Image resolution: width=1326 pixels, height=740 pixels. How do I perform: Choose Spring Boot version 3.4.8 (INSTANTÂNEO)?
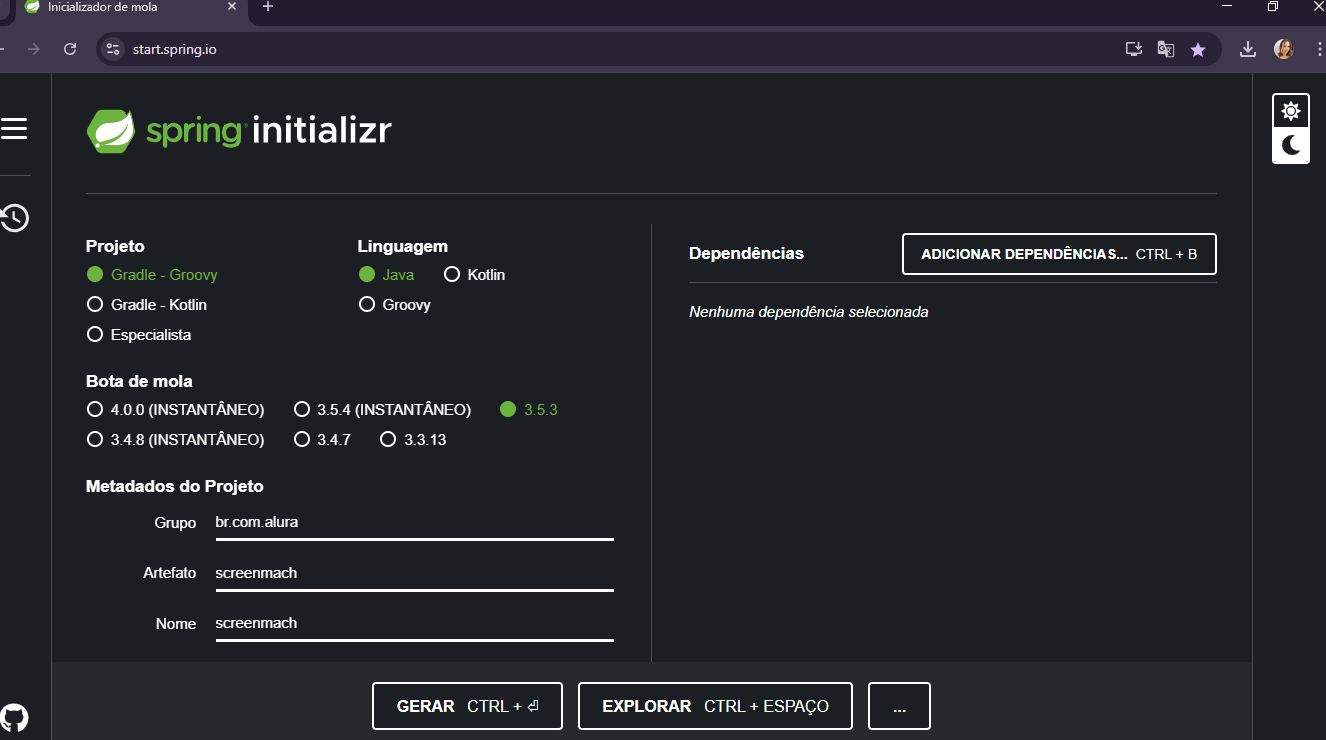(x=176, y=439)
